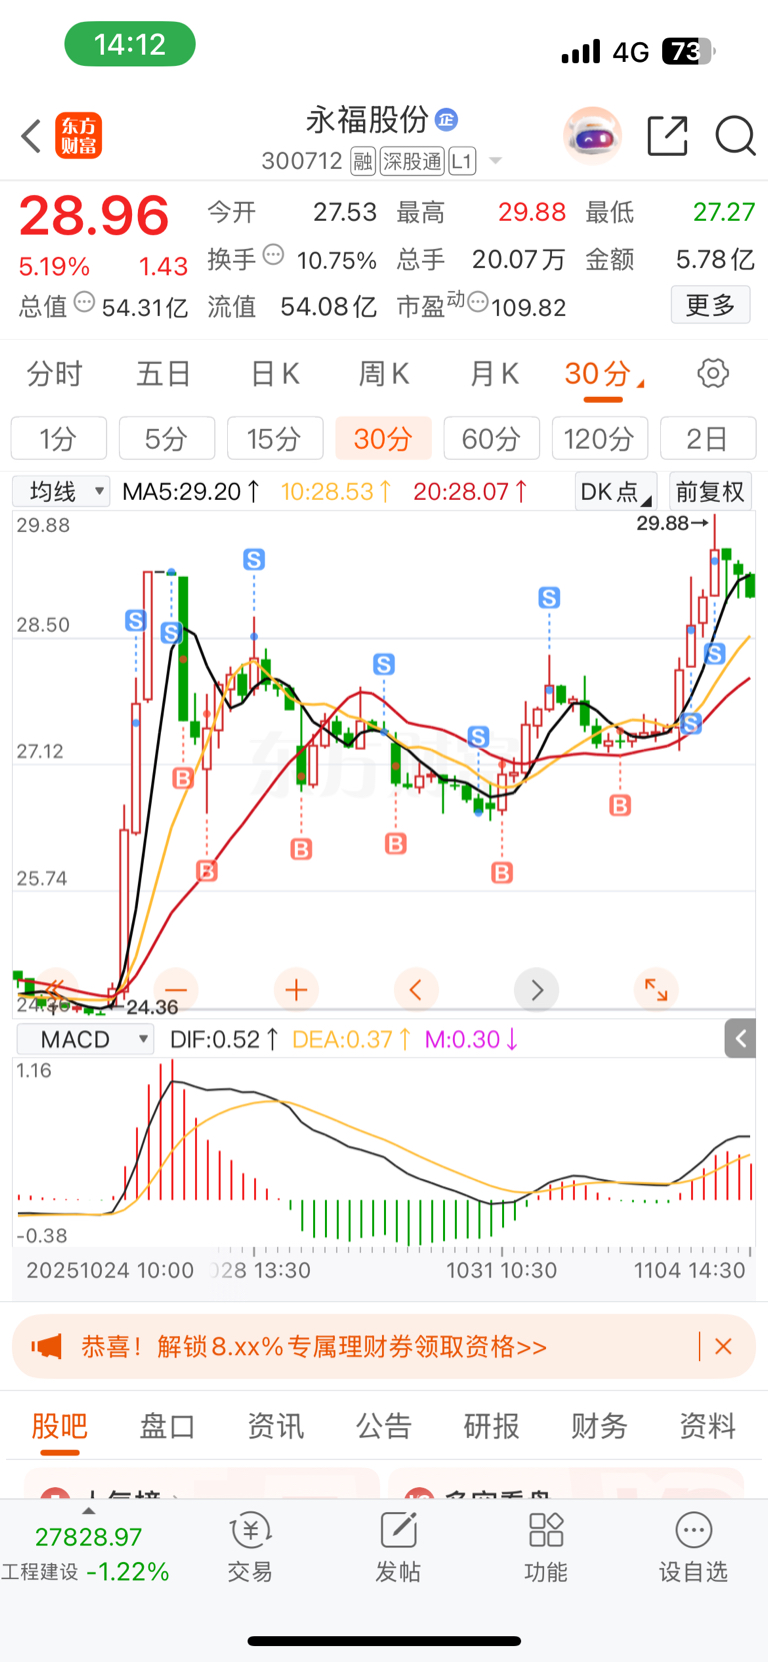Expand chart to fullscreen icon
768x1663 pixels.
656,990
